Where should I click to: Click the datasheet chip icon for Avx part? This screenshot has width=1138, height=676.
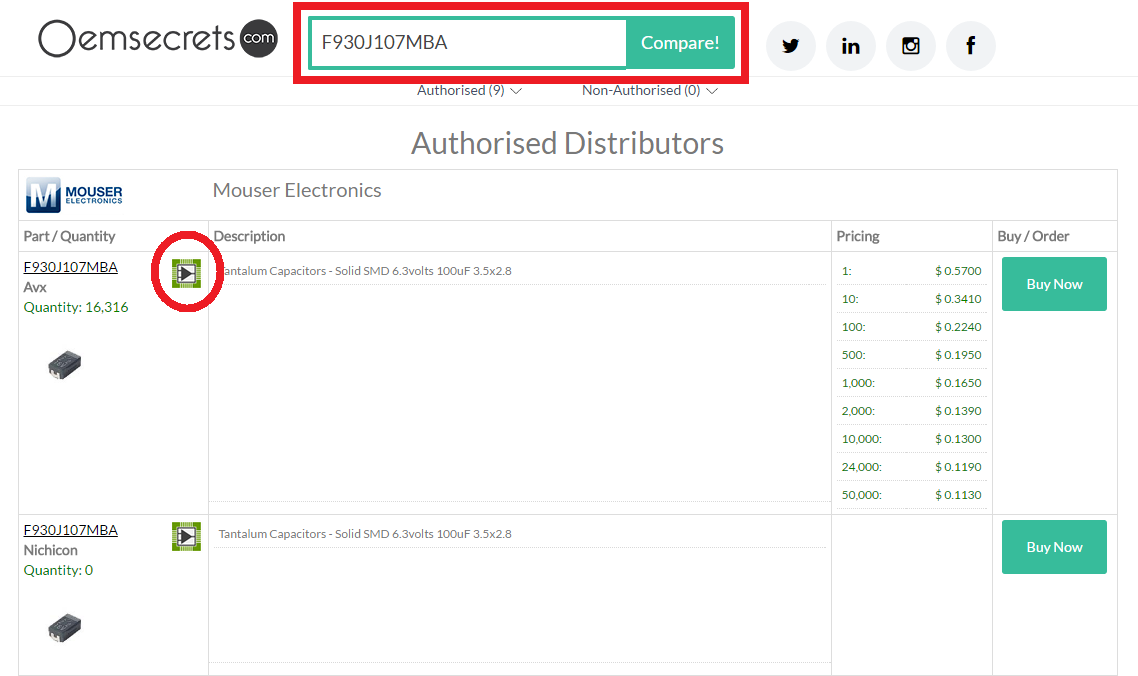click(x=187, y=273)
